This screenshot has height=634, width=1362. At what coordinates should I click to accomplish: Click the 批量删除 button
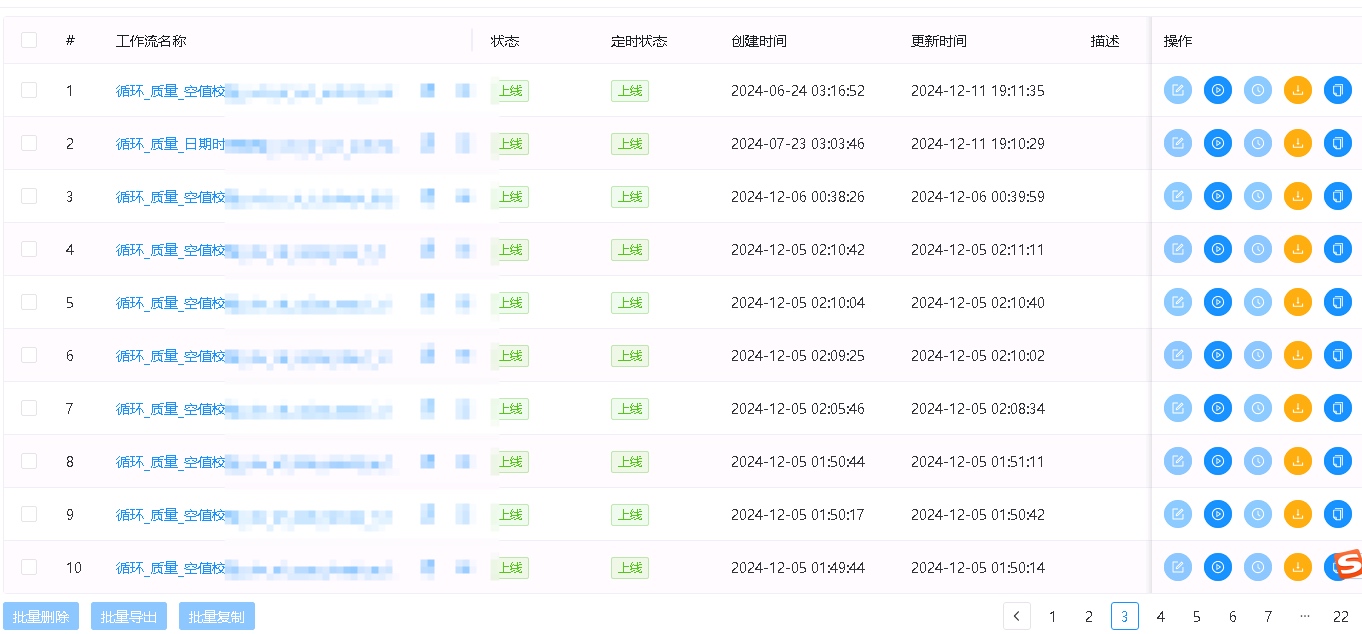tap(41, 617)
